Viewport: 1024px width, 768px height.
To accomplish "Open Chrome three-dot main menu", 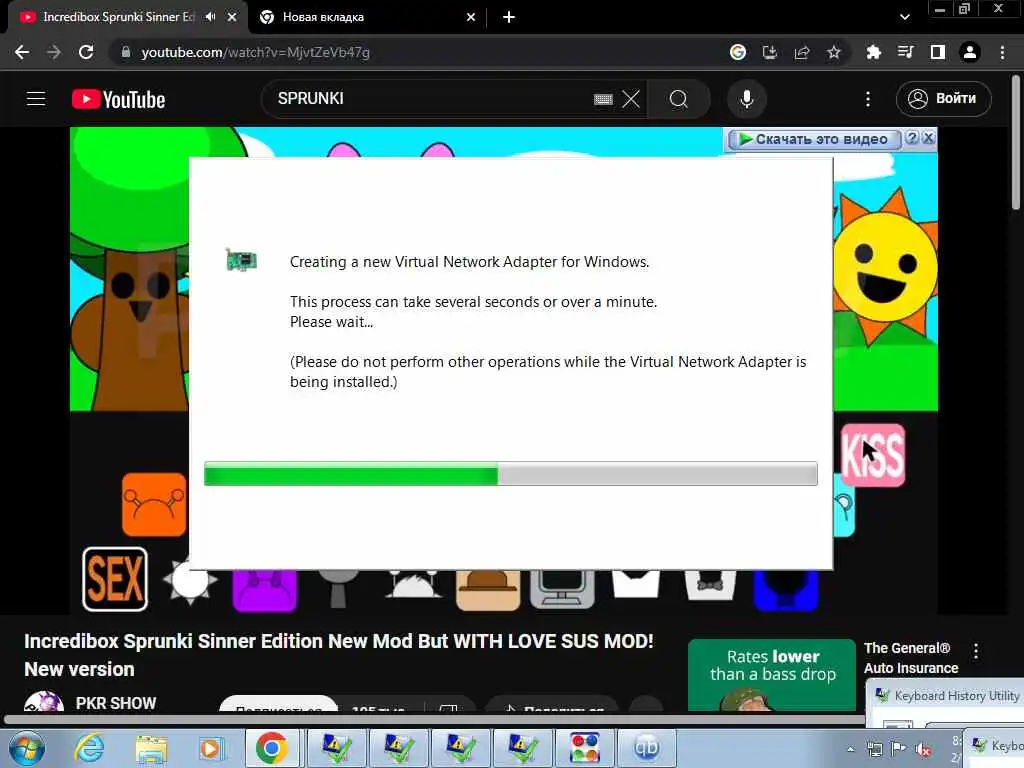I will (1002, 52).
